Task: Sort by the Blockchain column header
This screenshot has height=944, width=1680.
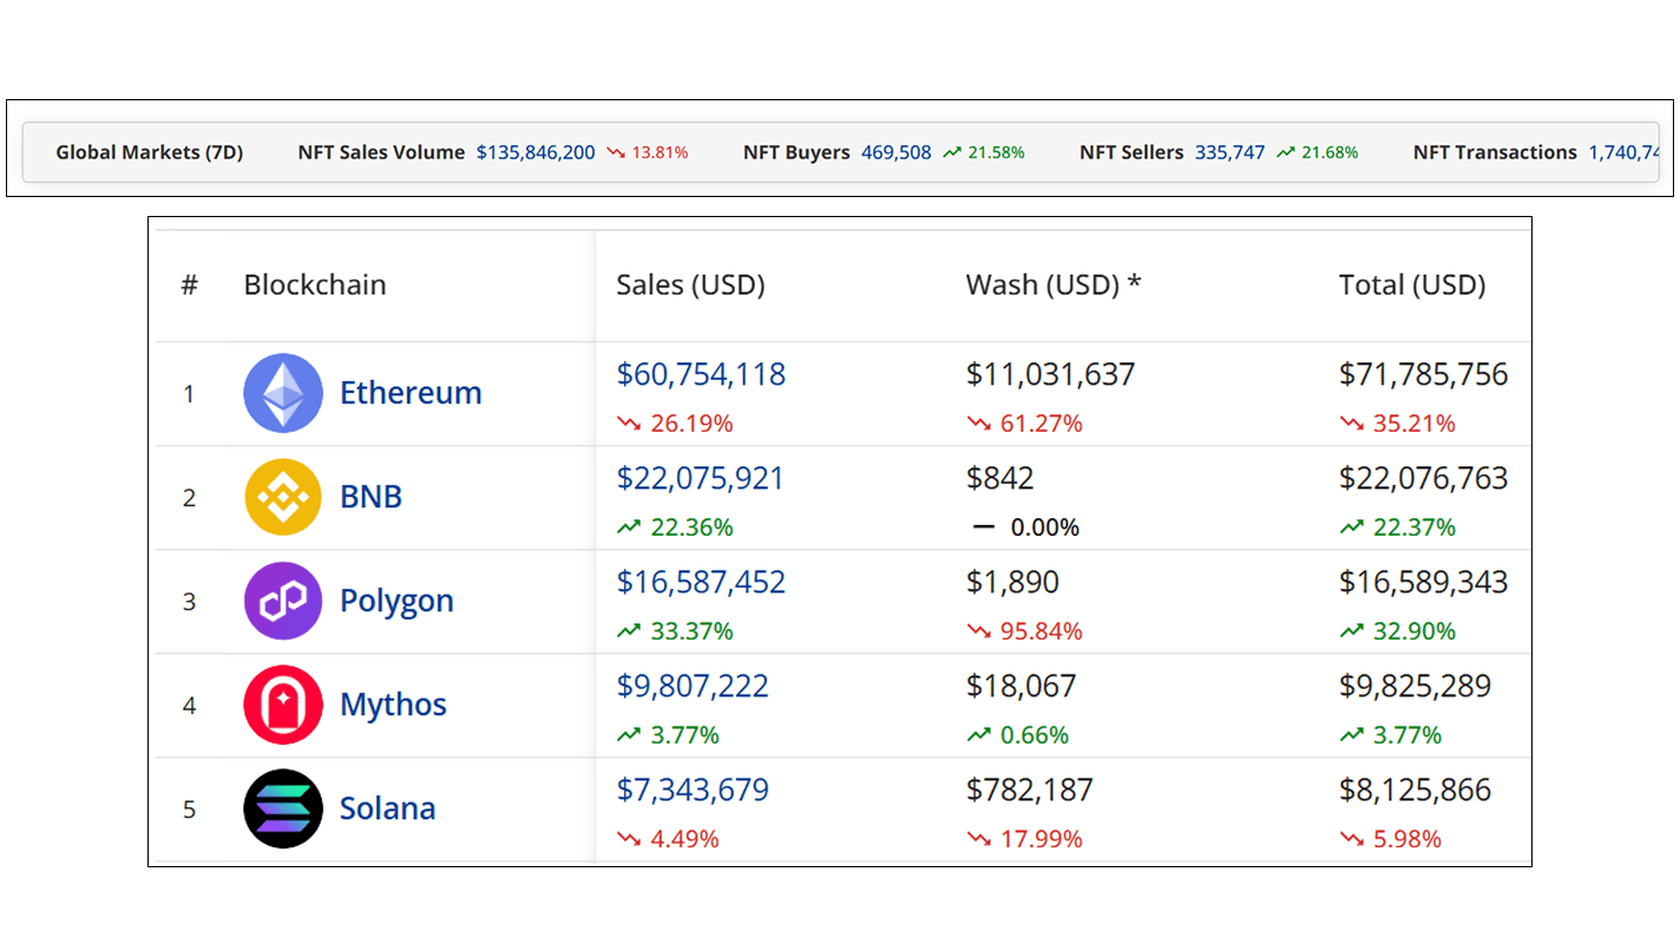Action: tap(315, 285)
